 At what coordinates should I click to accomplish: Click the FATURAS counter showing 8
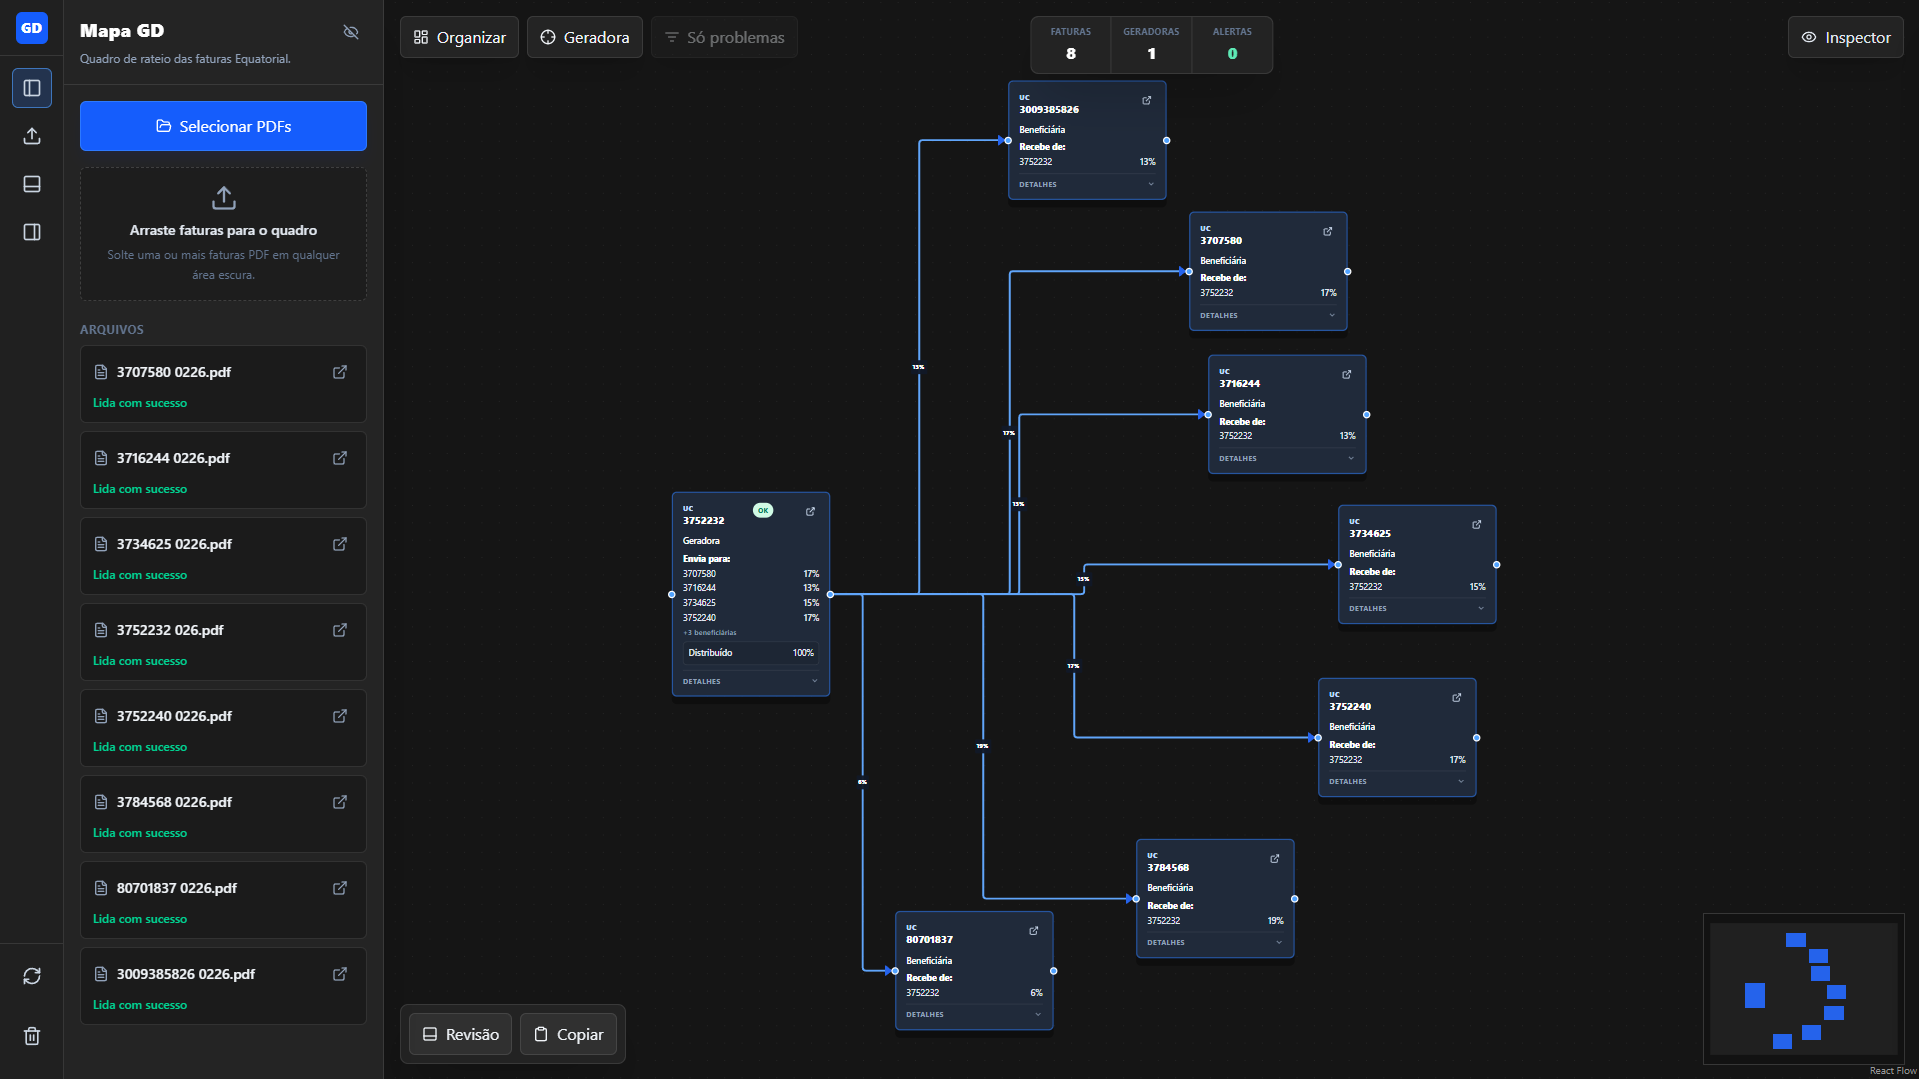click(x=1071, y=44)
